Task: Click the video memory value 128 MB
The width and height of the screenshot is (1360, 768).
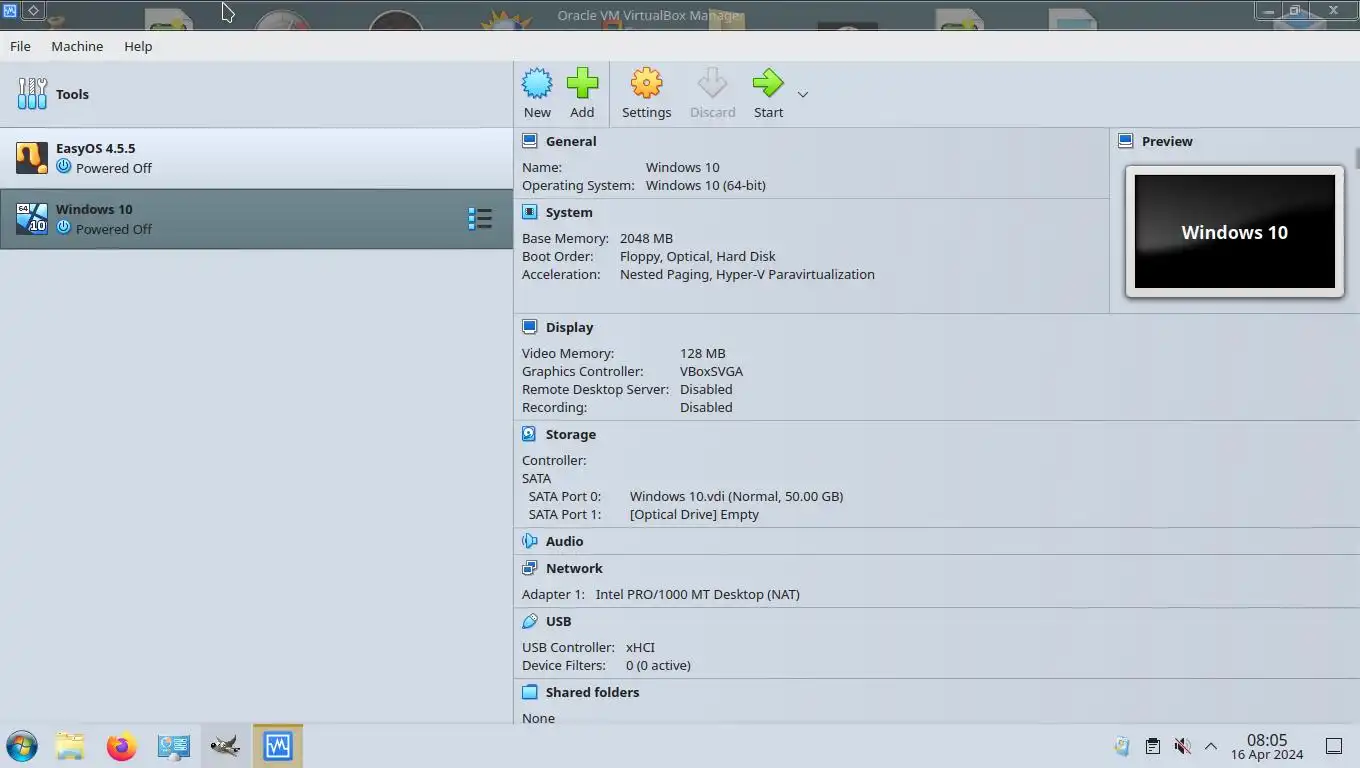Action: click(x=703, y=353)
